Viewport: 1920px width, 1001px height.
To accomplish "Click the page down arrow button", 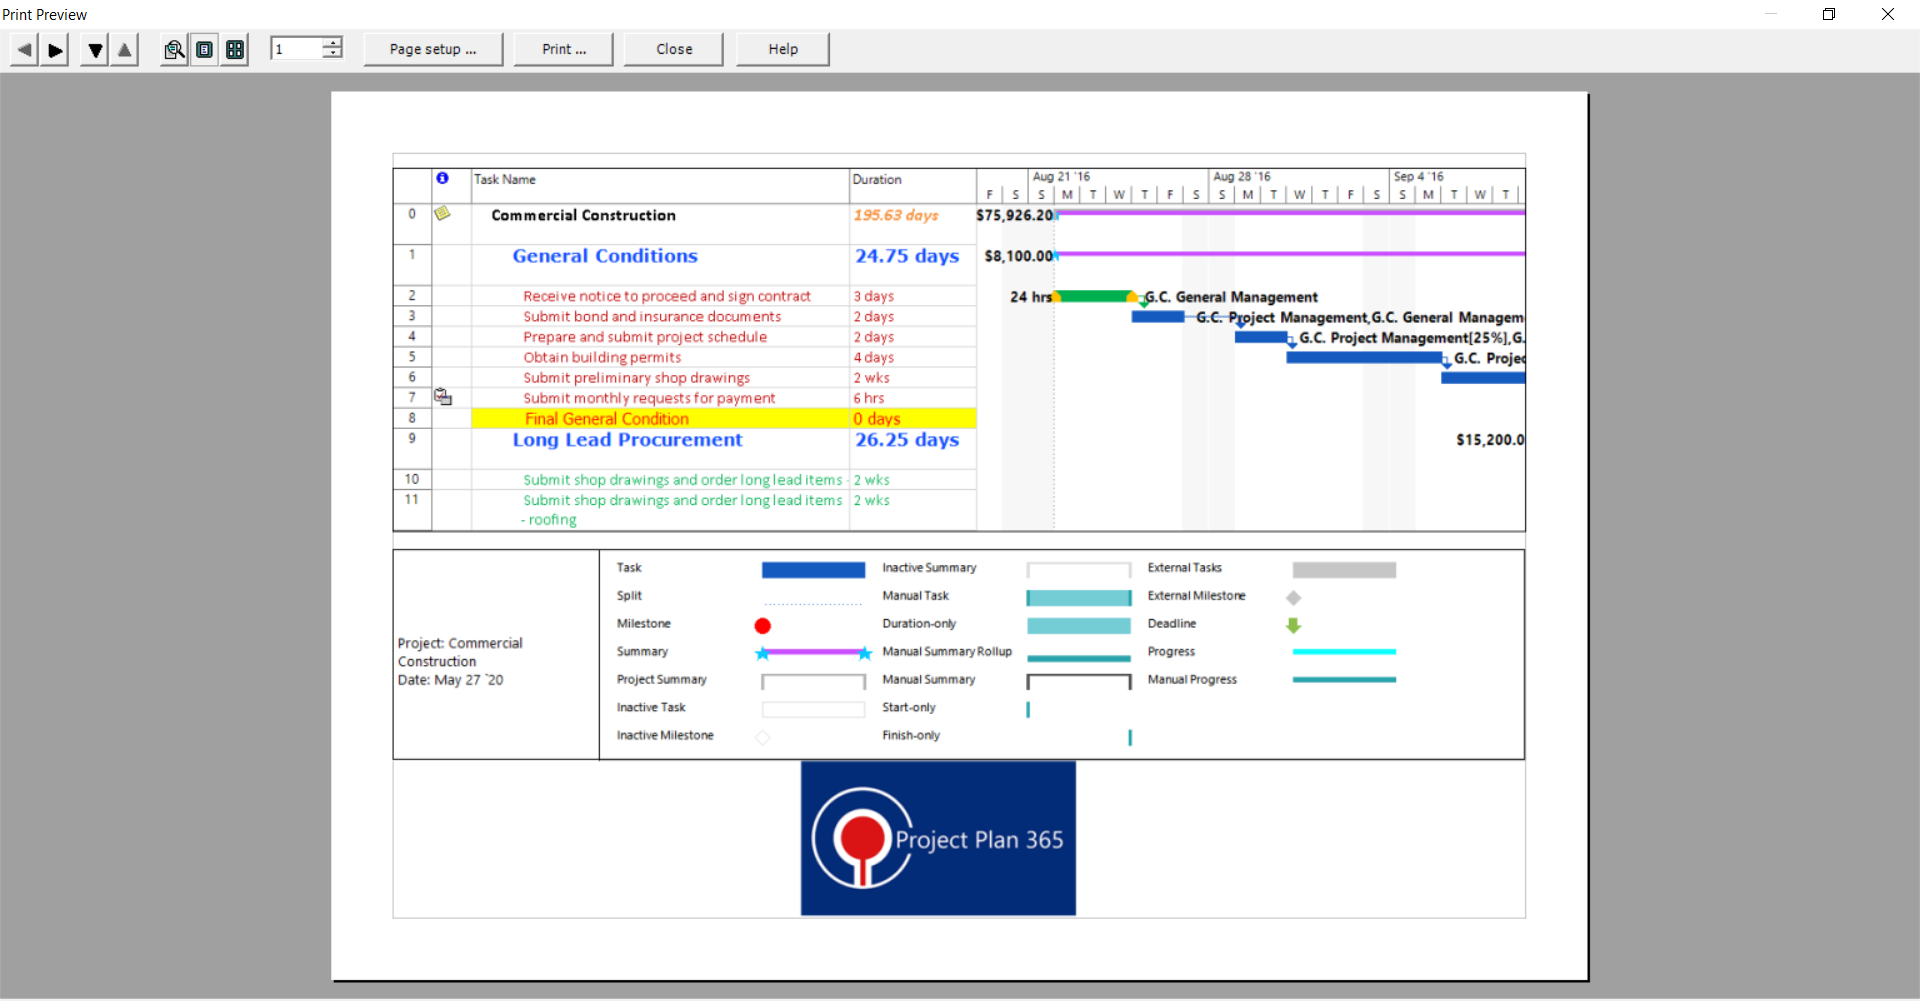I will coord(95,50).
